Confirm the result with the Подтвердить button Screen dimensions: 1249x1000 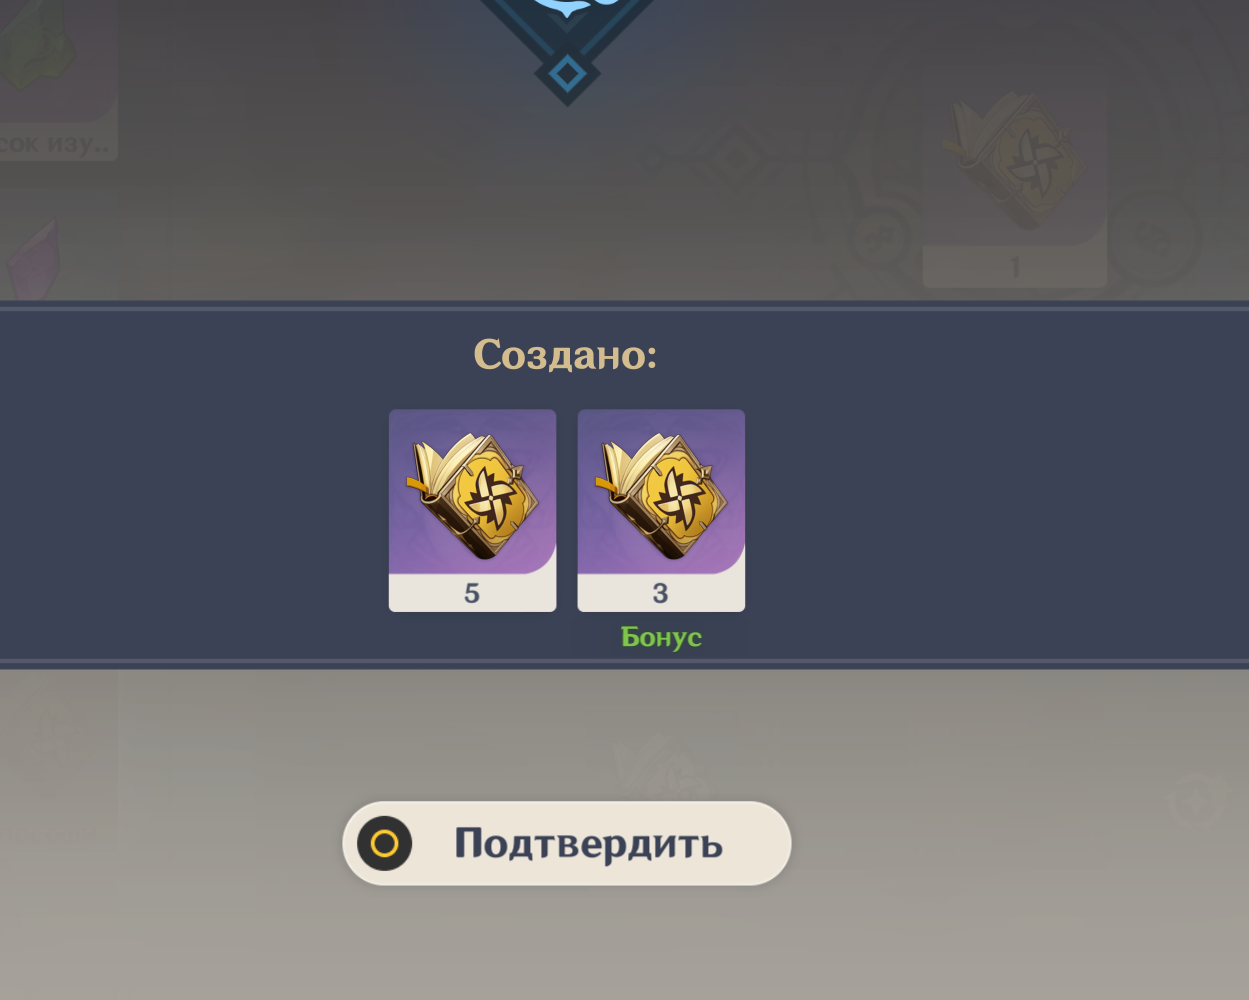(567, 843)
